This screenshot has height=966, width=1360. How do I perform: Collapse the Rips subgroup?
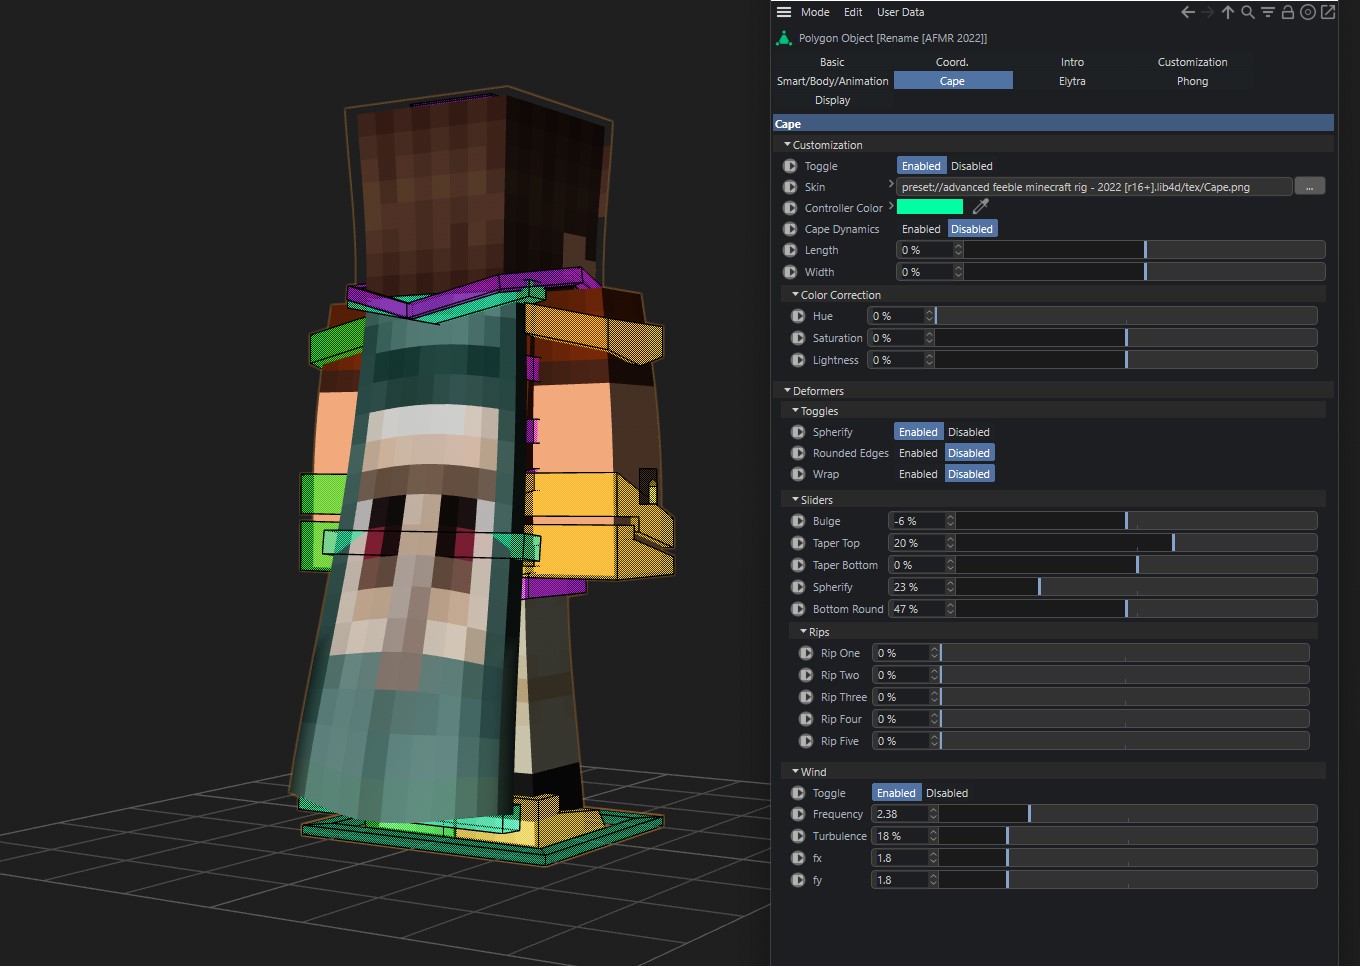pyautogui.click(x=803, y=632)
